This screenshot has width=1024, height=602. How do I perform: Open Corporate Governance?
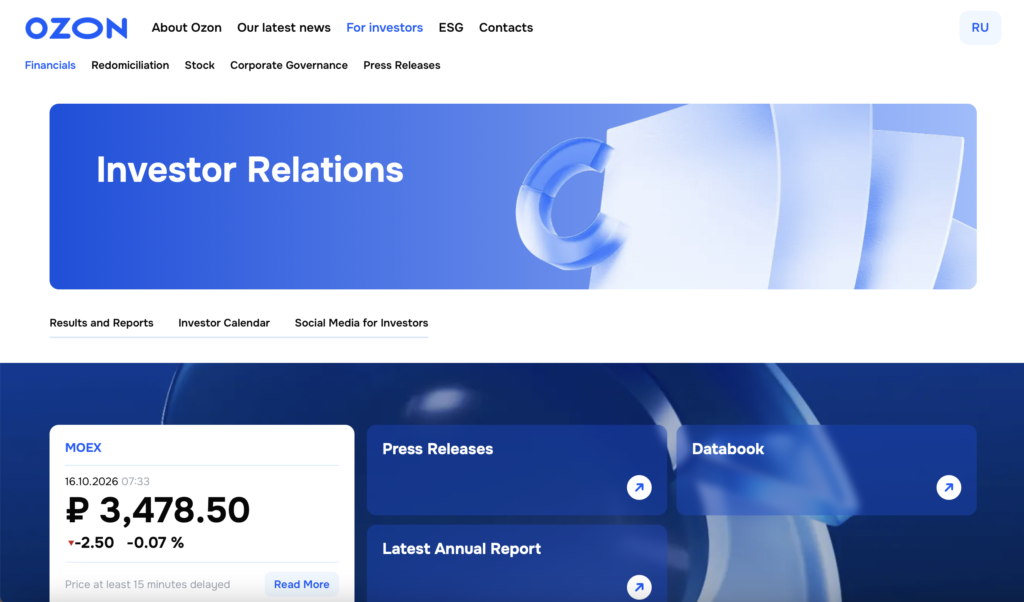point(289,65)
